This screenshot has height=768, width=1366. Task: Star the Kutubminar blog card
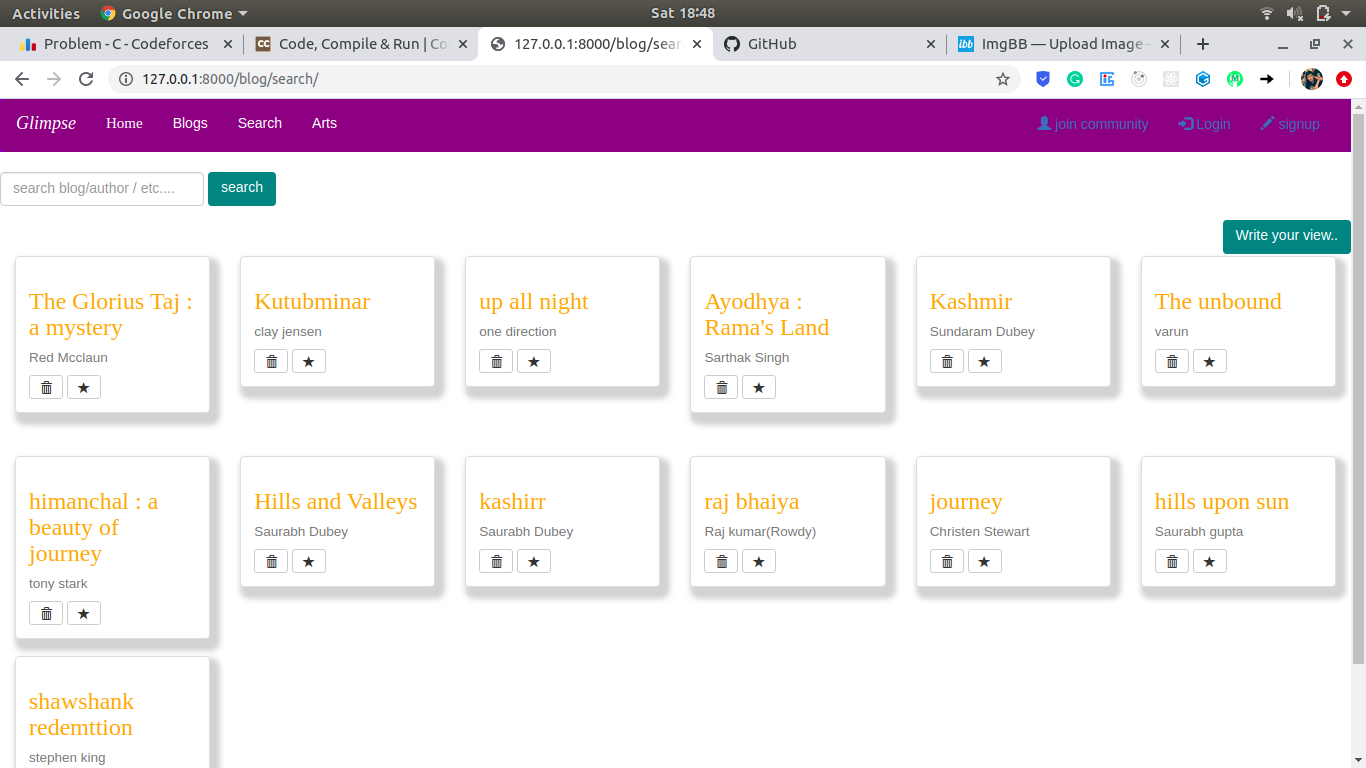pos(309,361)
